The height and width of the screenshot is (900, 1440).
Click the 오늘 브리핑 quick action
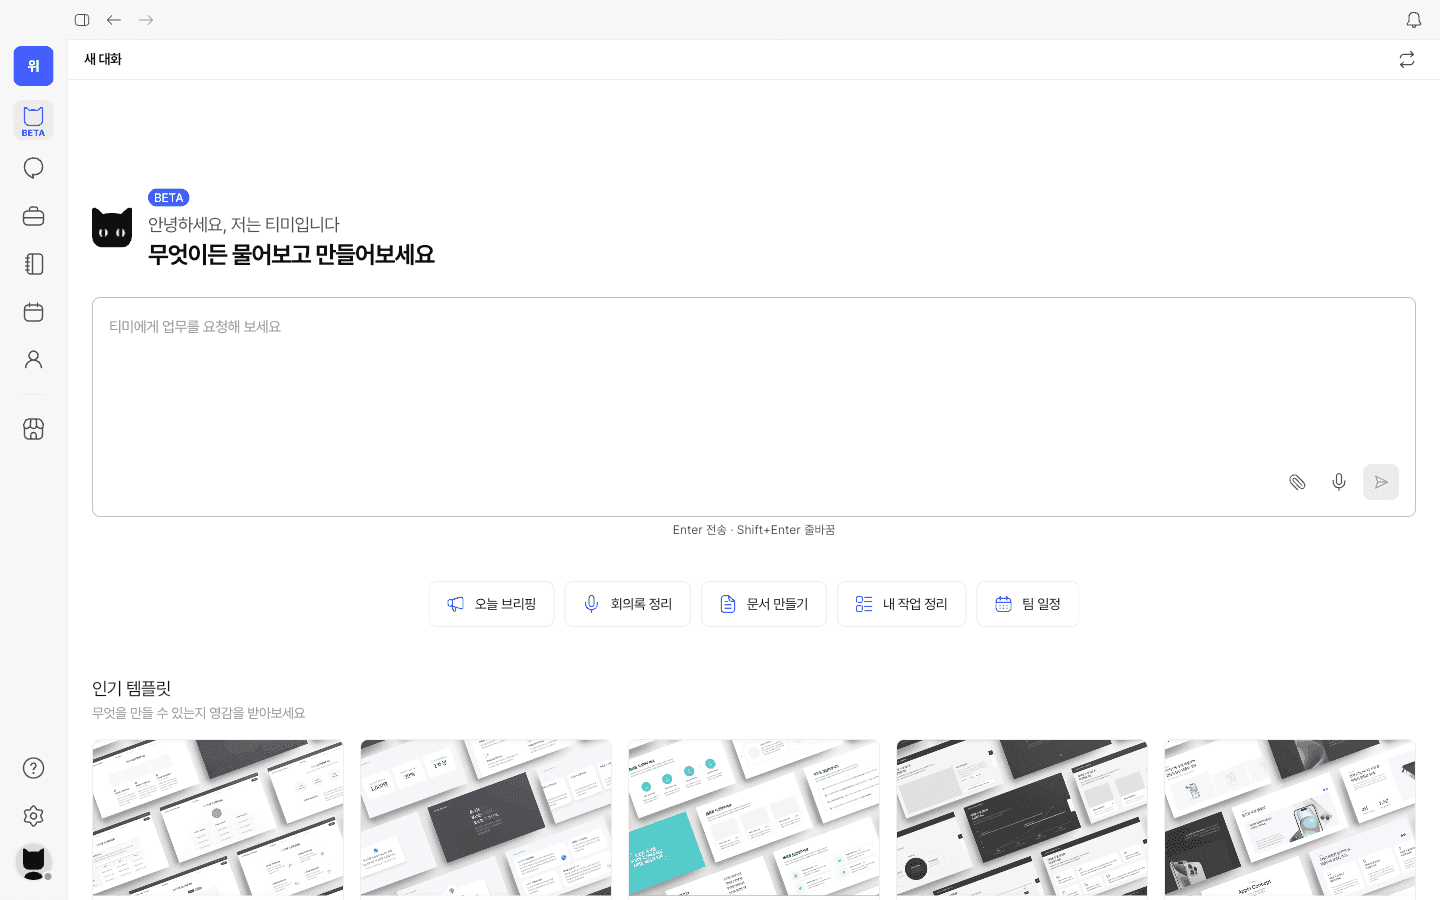[x=491, y=604]
